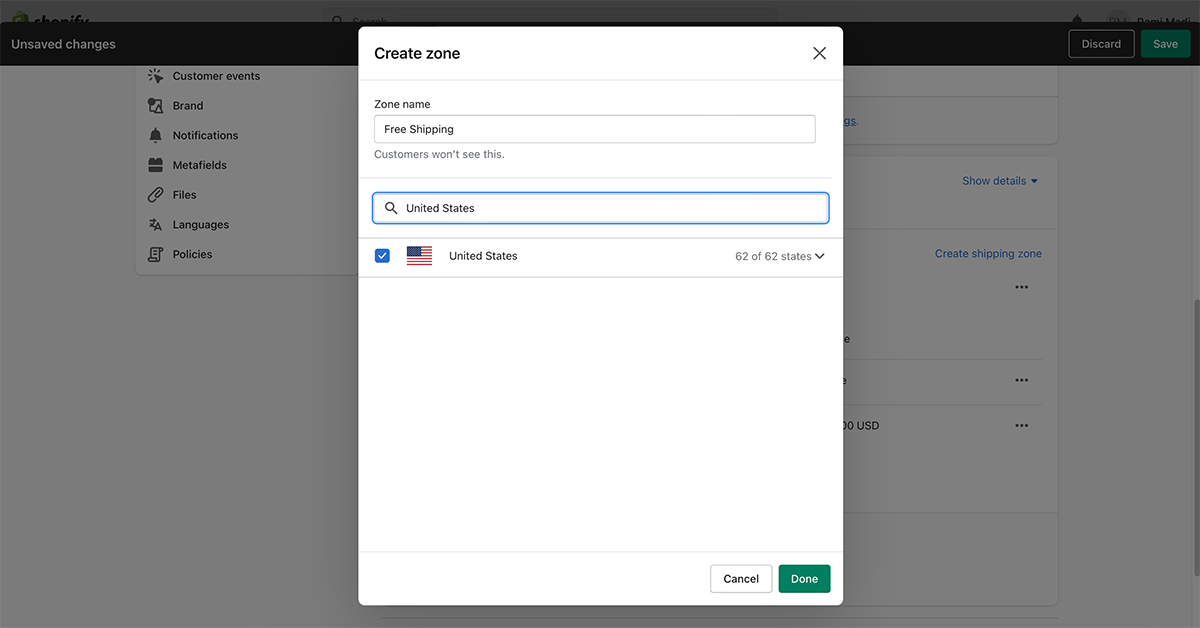Open alerts via the top-bar bell icon
The image size is (1200, 628).
[x=1078, y=18]
